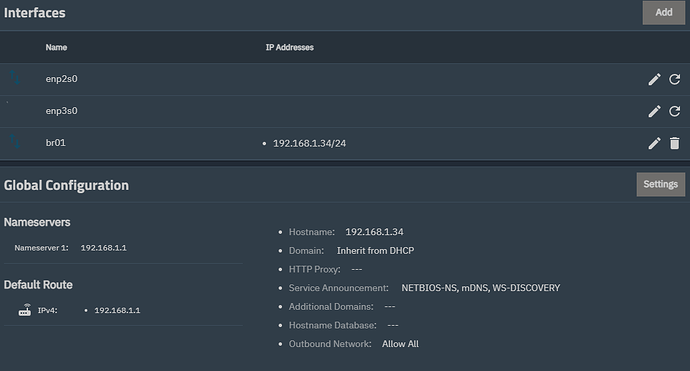Click the Hostname value 192.168.1.34
690x371 pixels.
coord(374,232)
